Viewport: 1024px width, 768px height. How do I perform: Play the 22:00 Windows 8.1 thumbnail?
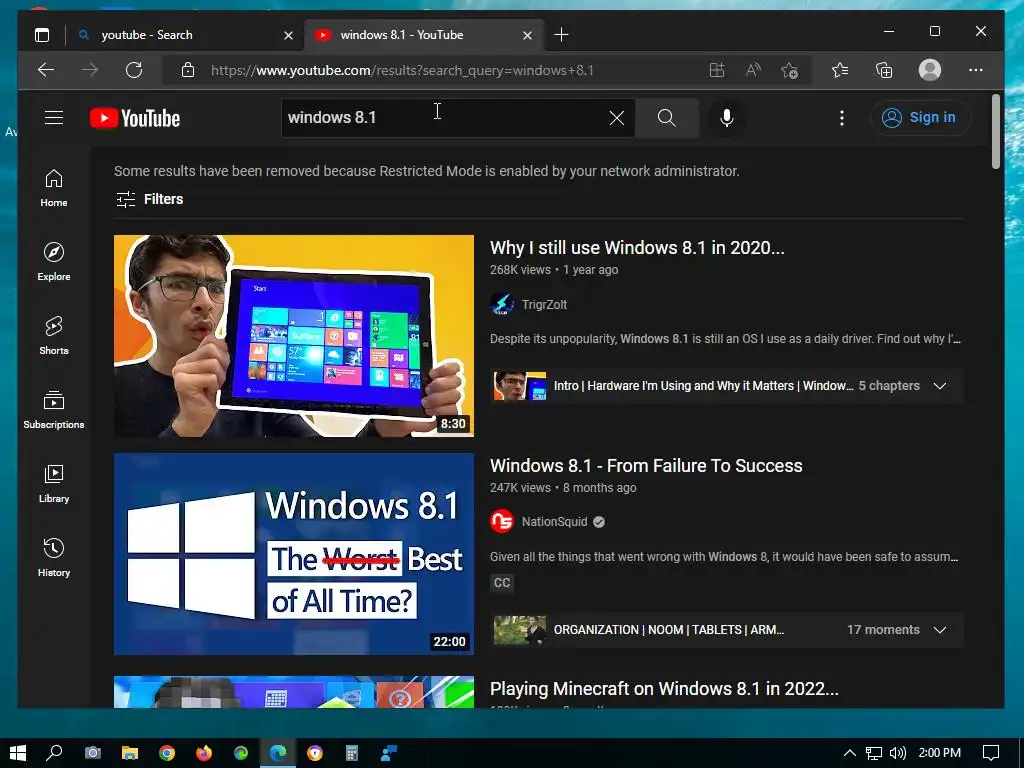coord(293,554)
